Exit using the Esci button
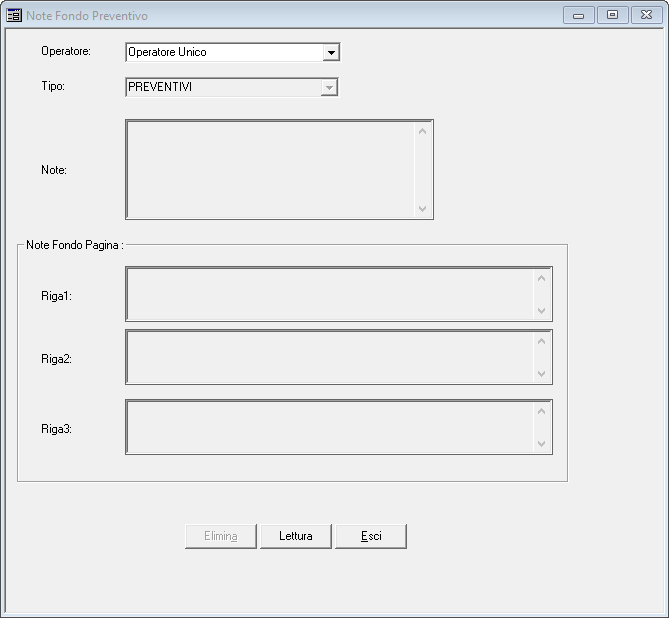 point(371,536)
